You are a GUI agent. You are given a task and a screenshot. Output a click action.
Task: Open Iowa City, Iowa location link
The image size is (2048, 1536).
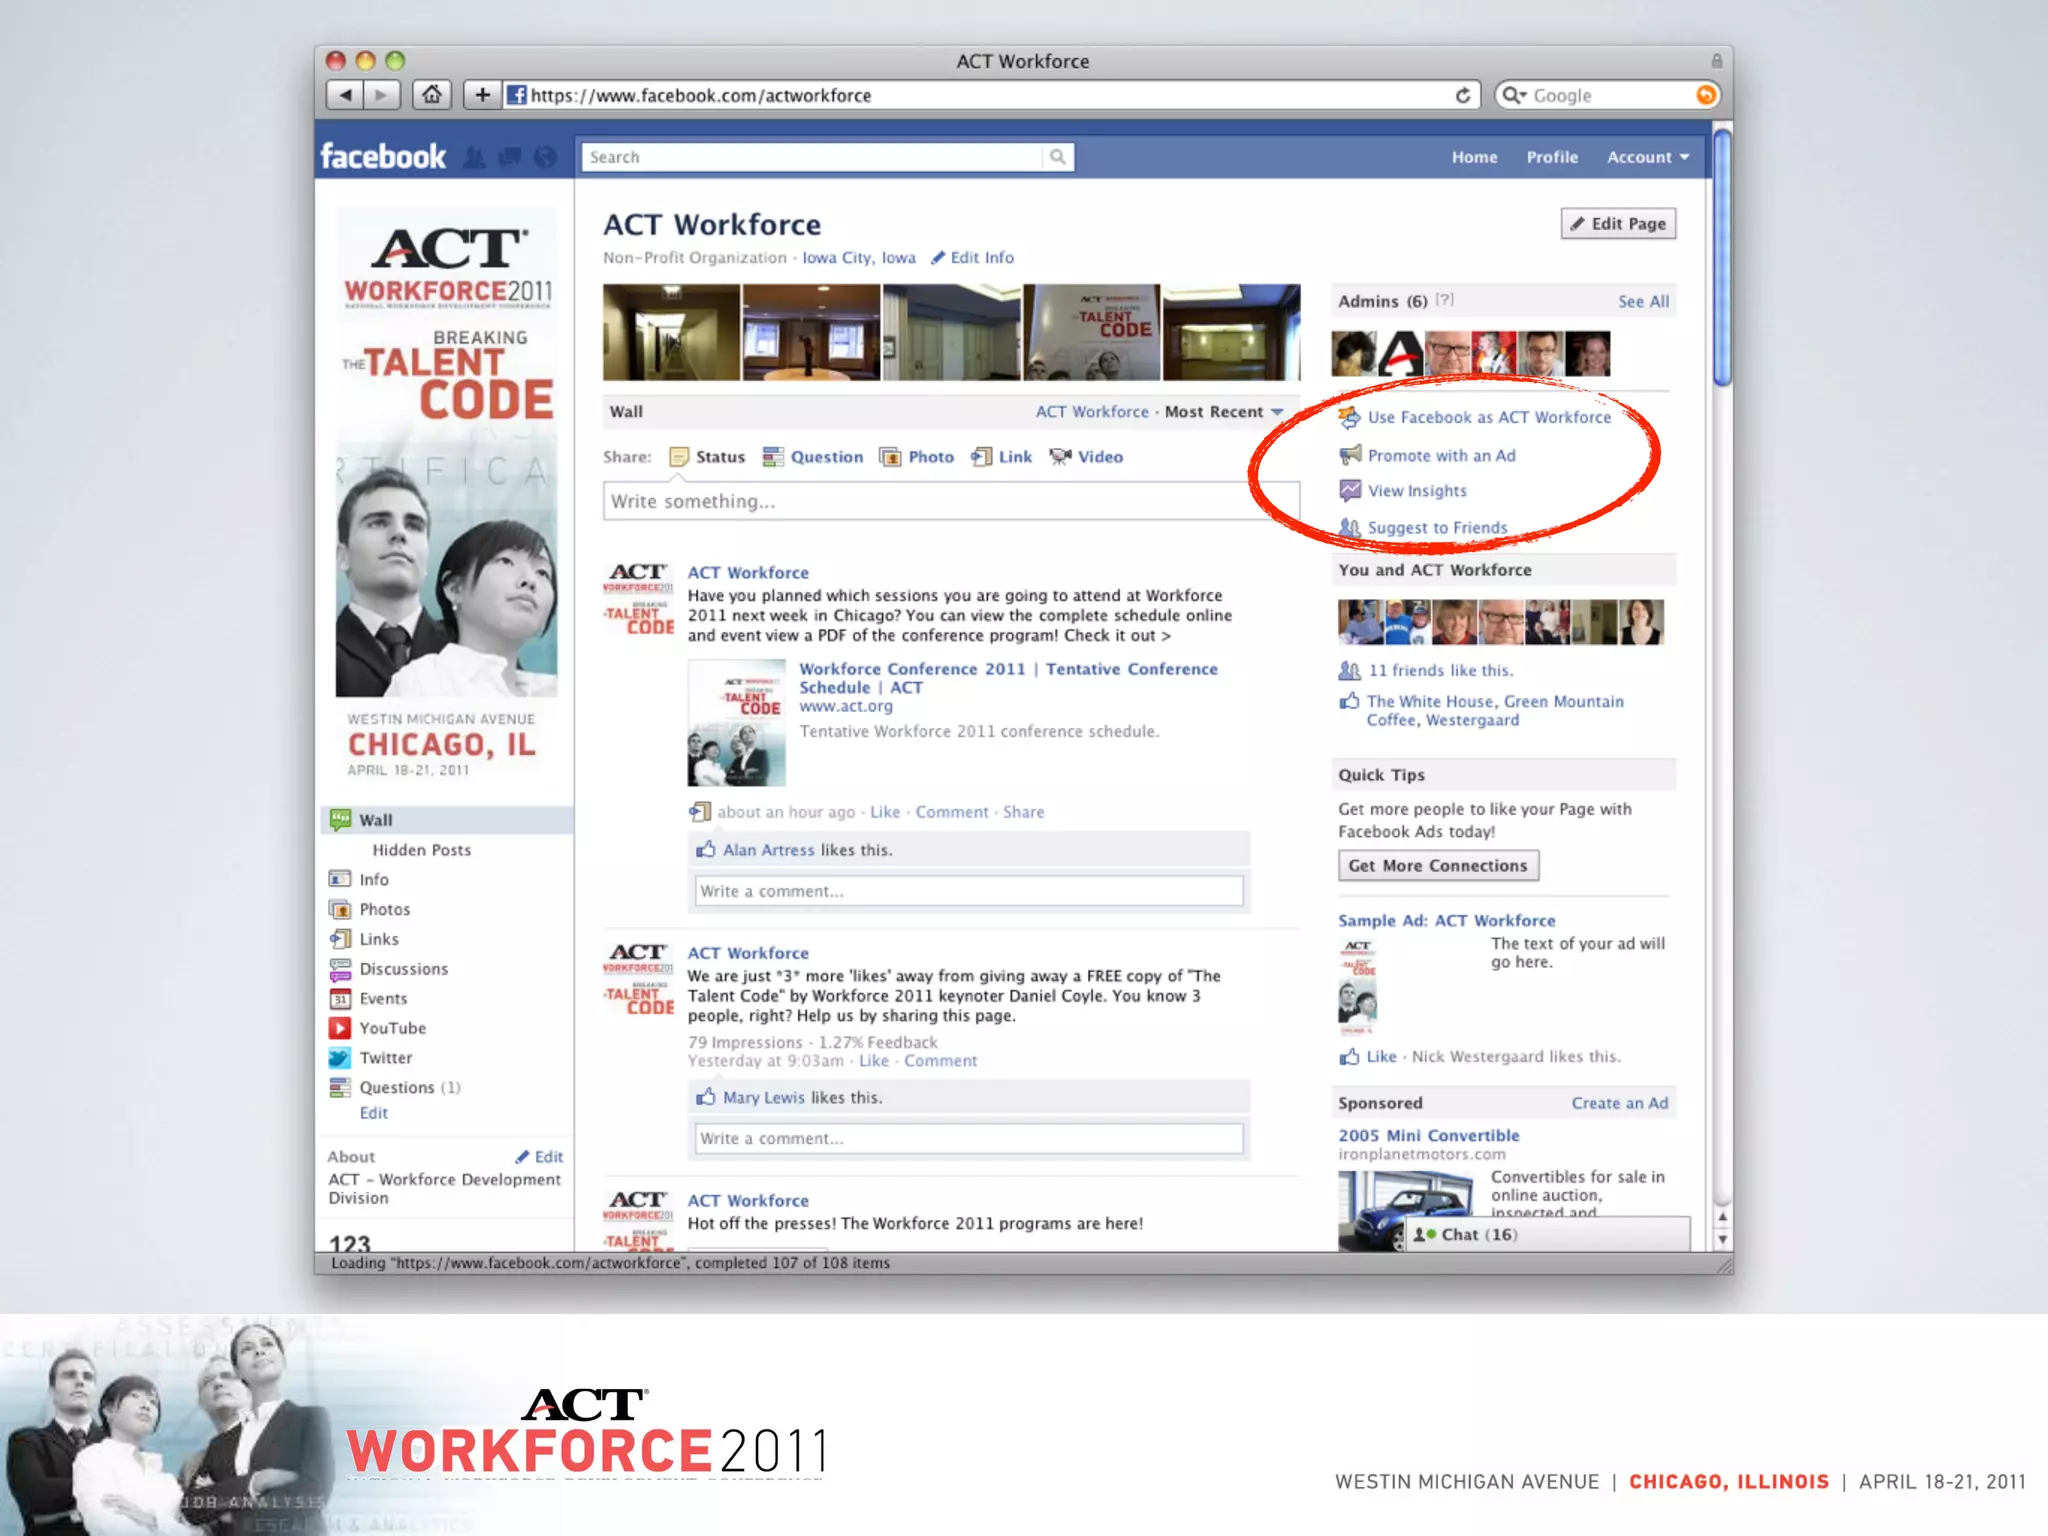[x=858, y=258]
